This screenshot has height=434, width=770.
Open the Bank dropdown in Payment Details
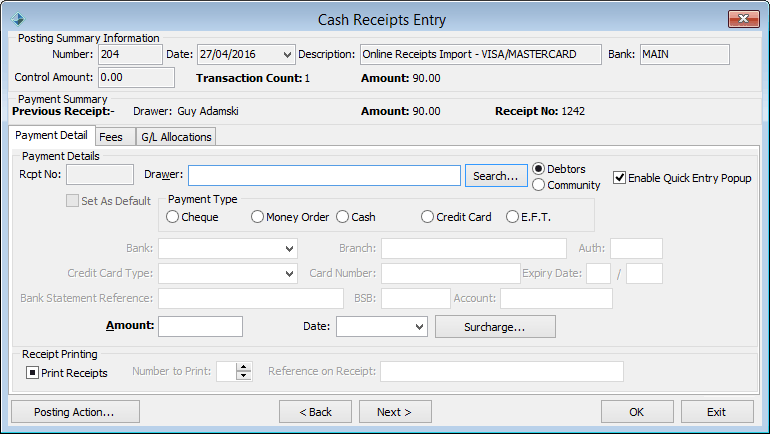point(289,248)
